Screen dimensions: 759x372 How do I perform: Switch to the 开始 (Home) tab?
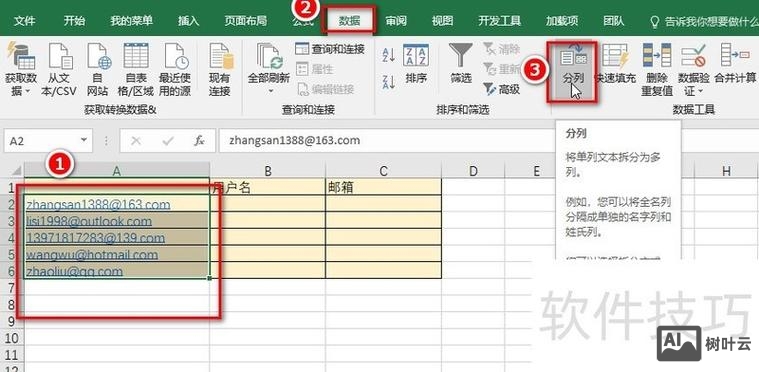click(75, 21)
